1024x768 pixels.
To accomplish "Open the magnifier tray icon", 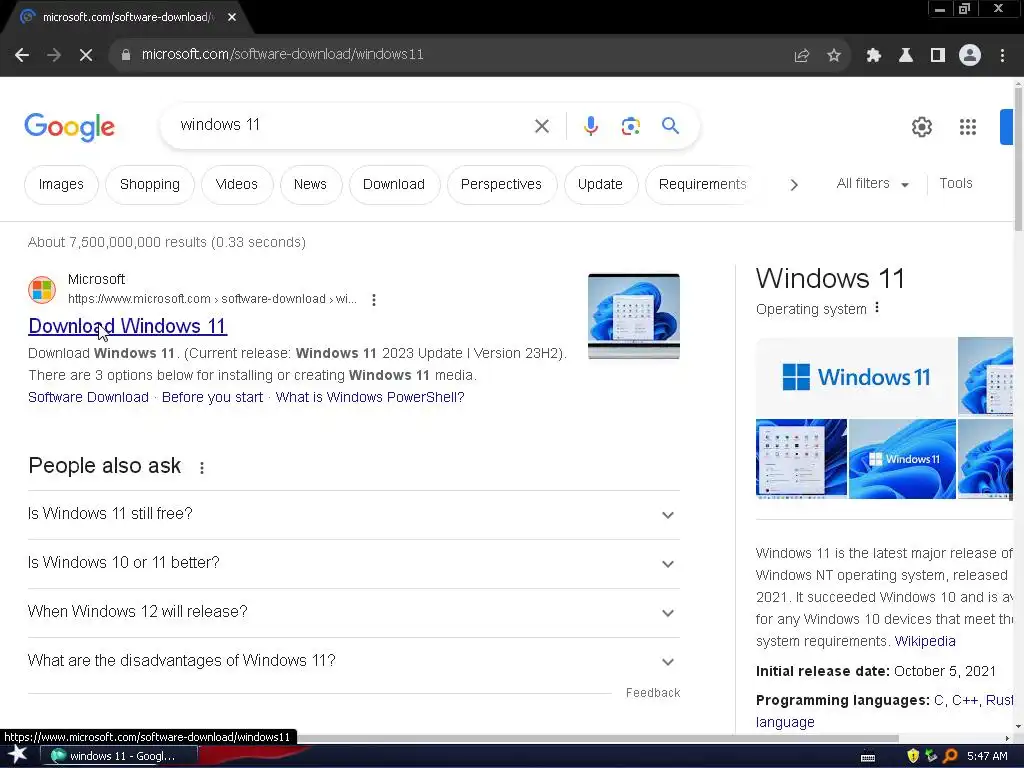I will point(950,756).
